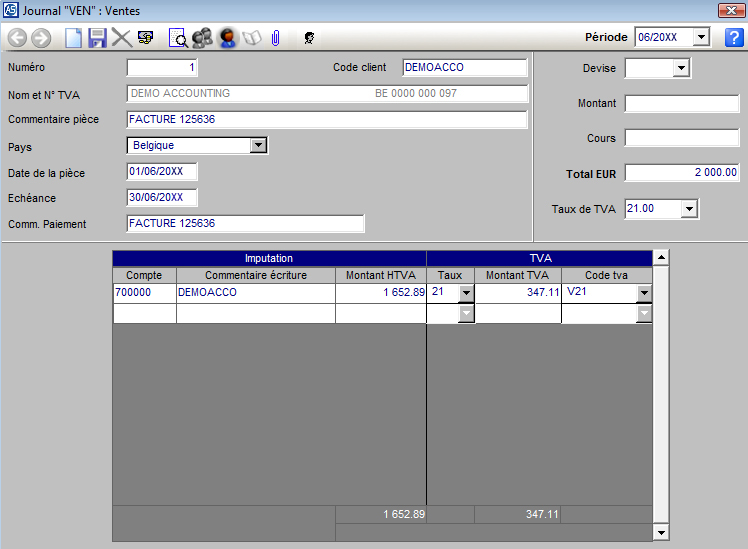748x549 pixels.
Task: Open help with the blue question mark
Action: (x=734, y=37)
